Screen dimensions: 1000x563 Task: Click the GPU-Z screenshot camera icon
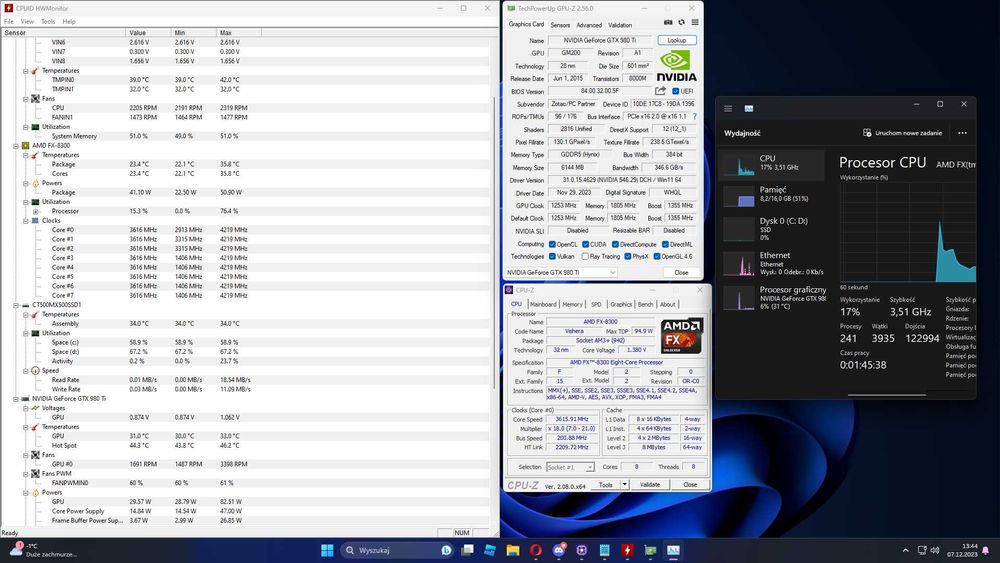(x=668, y=24)
